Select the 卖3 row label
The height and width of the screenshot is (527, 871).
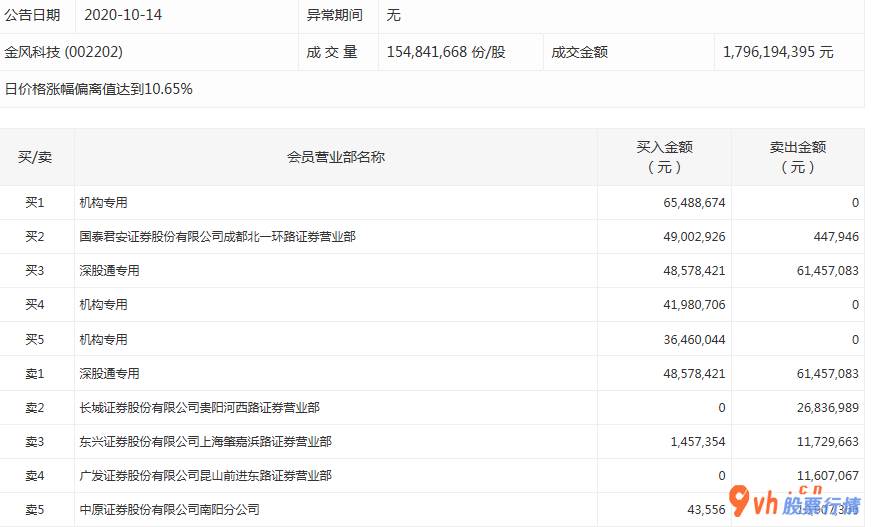35,441
